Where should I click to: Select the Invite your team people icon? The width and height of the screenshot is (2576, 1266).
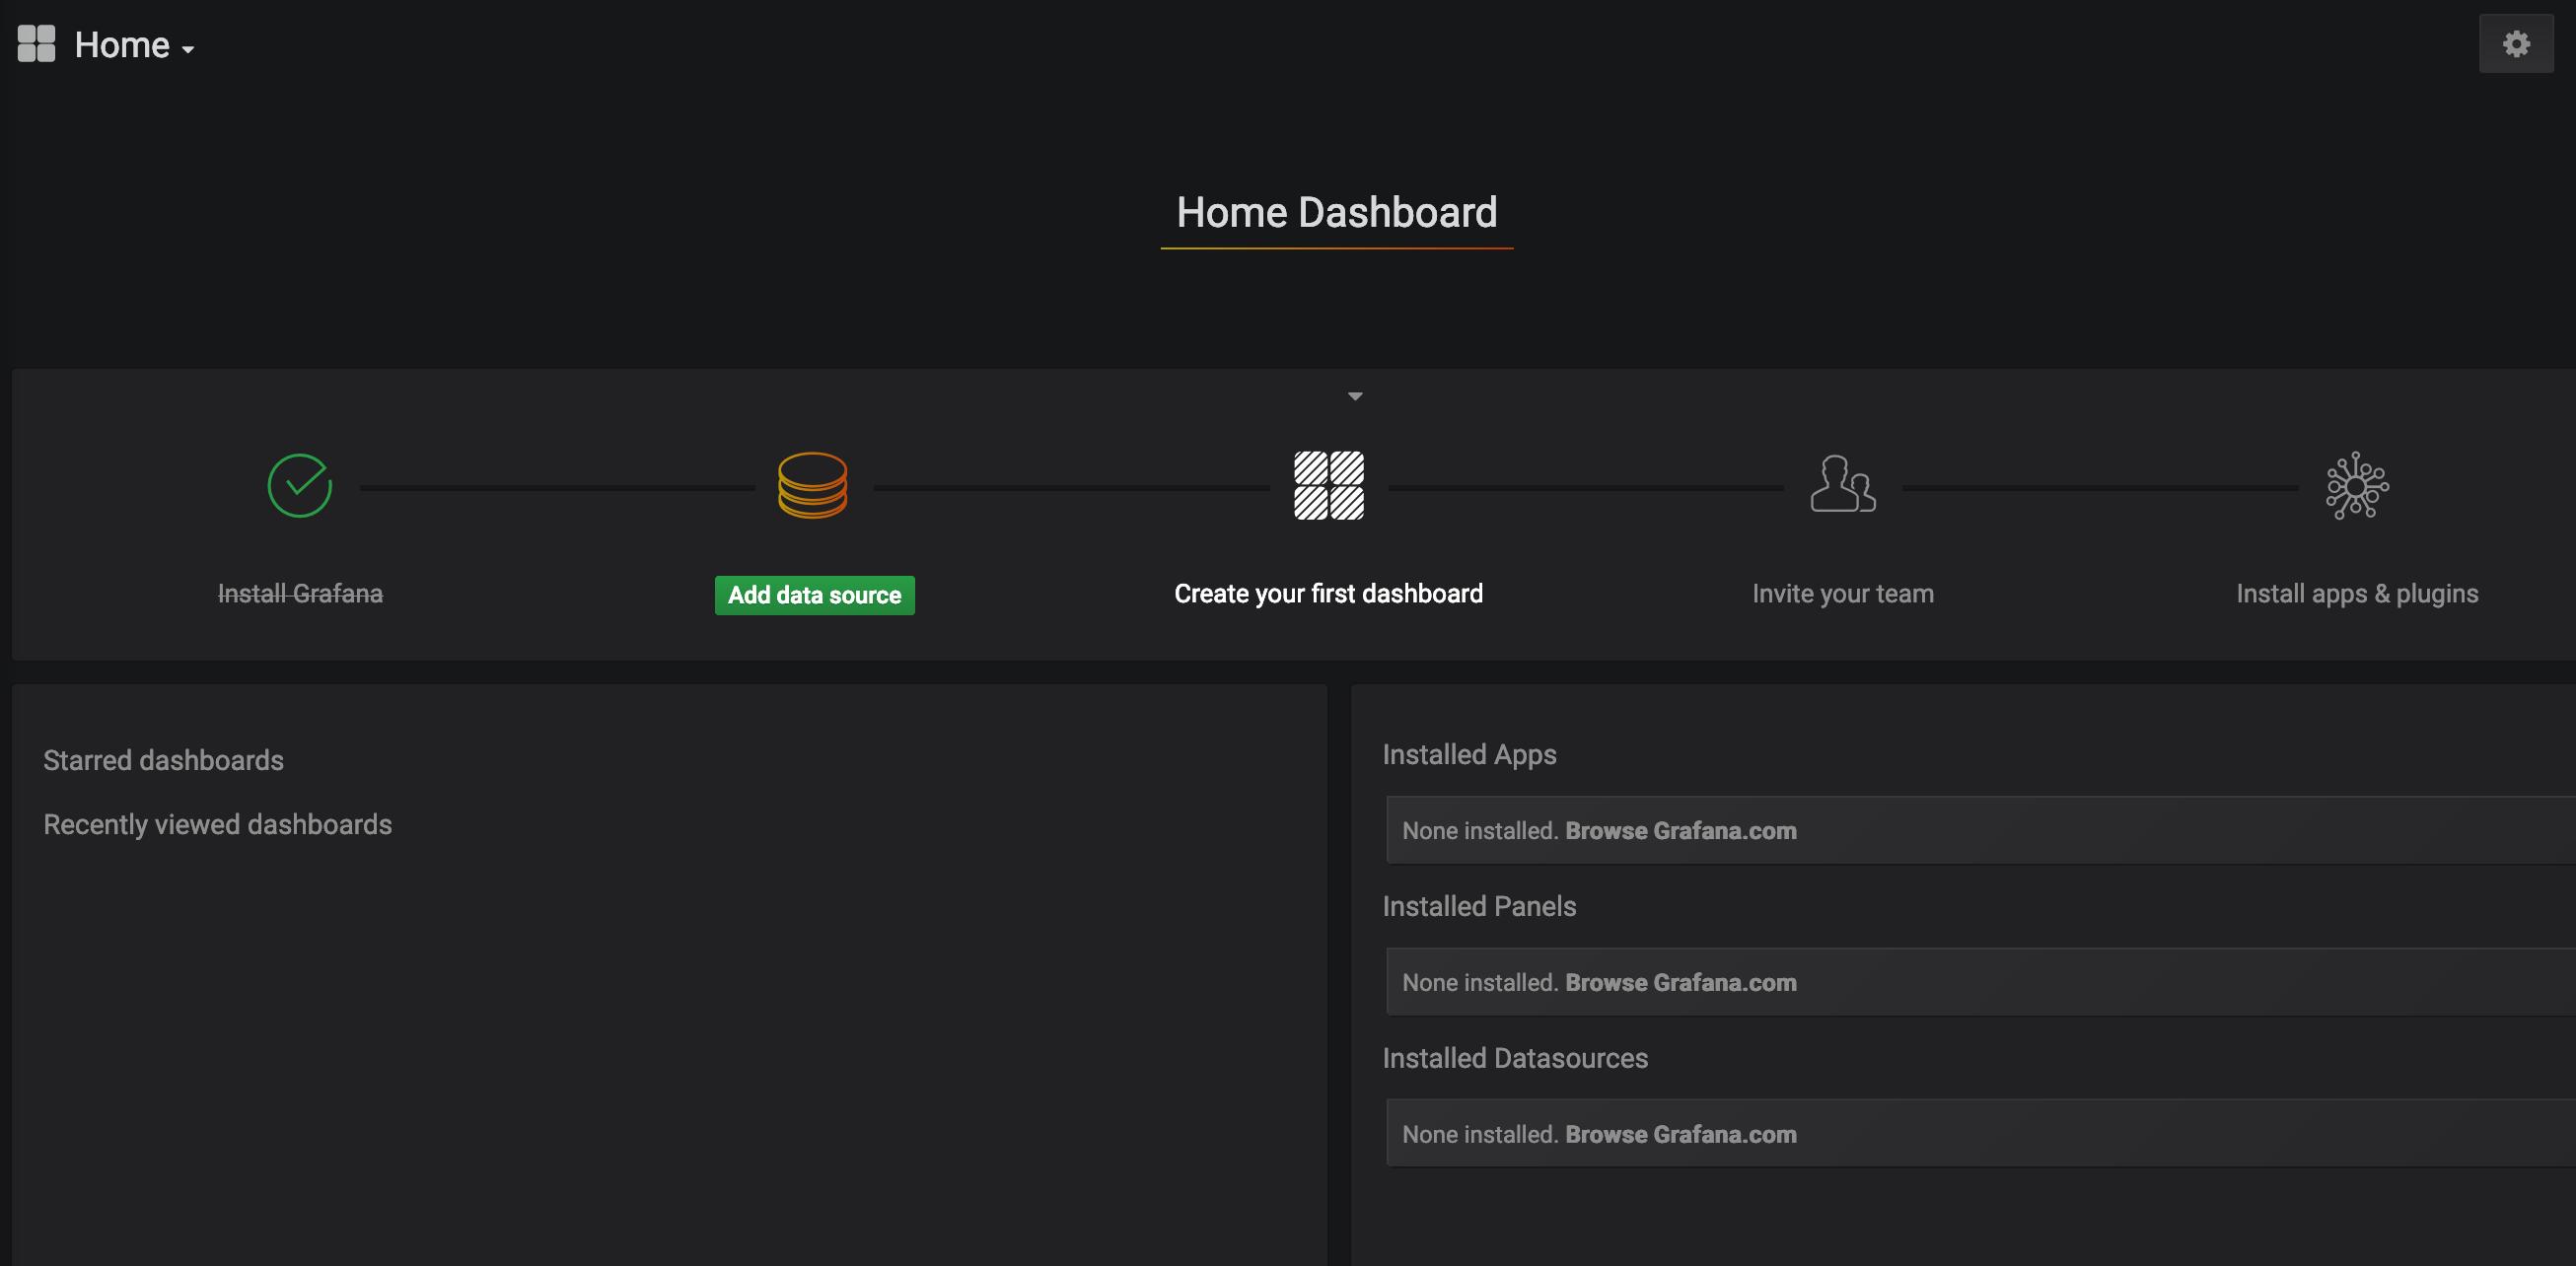pyautogui.click(x=1843, y=486)
